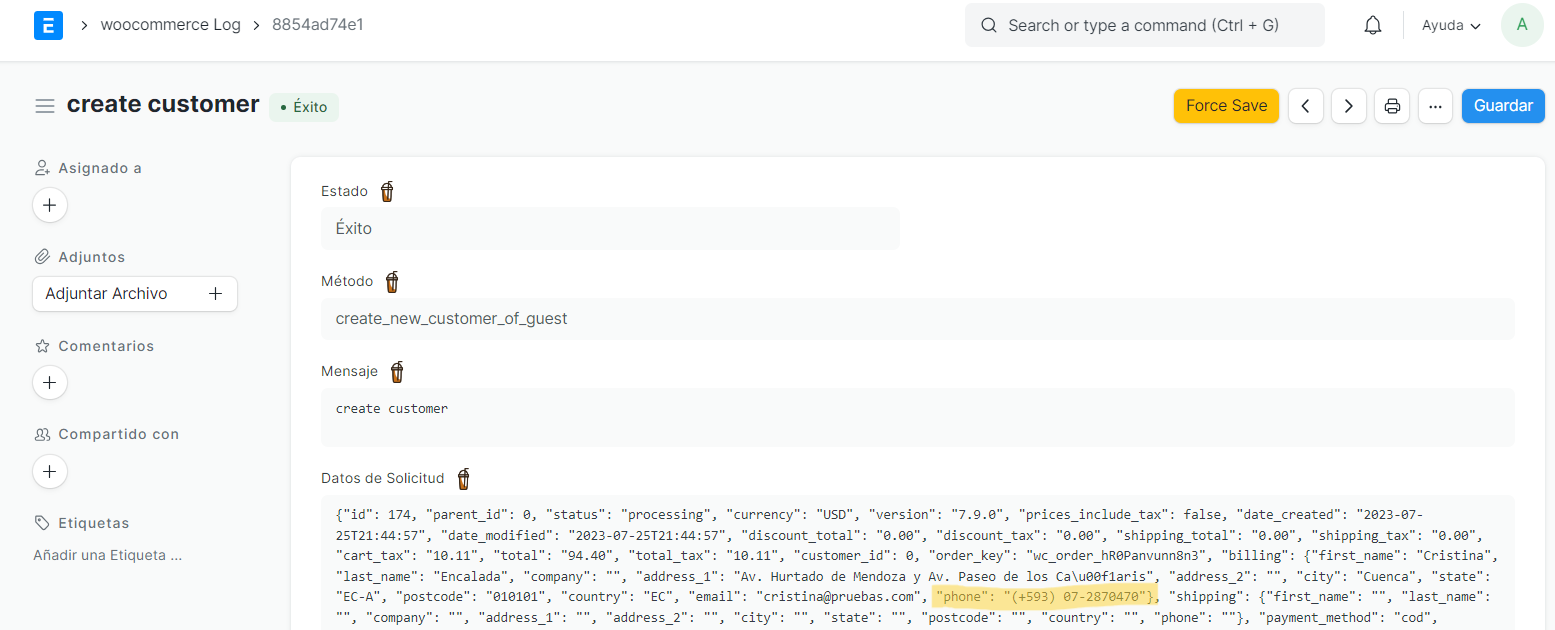The width and height of the screenshot is (1555, 630).
Task: Click the trash icon beside Mensaje
Action: (397, 371)
